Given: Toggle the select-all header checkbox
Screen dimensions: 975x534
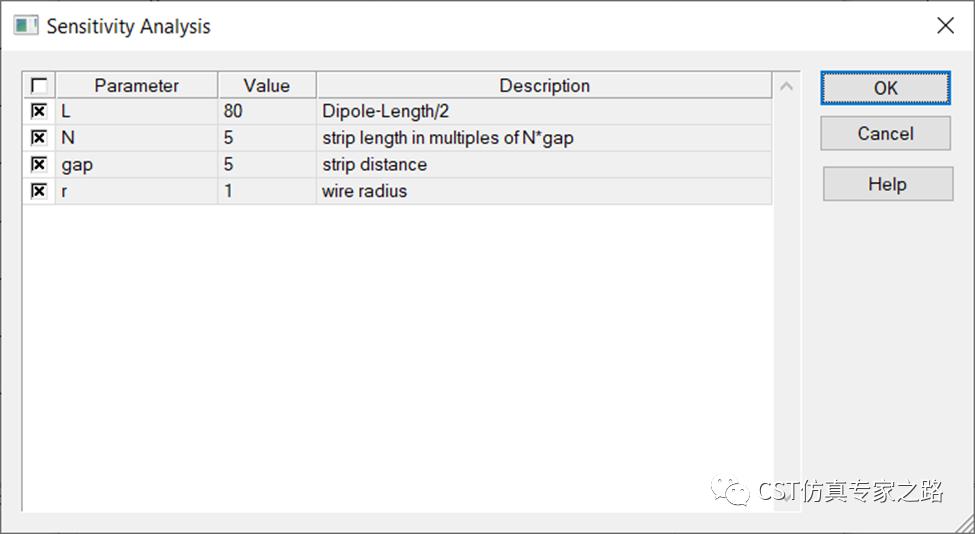Looking at the screenshot, I should tap(39, 85).
